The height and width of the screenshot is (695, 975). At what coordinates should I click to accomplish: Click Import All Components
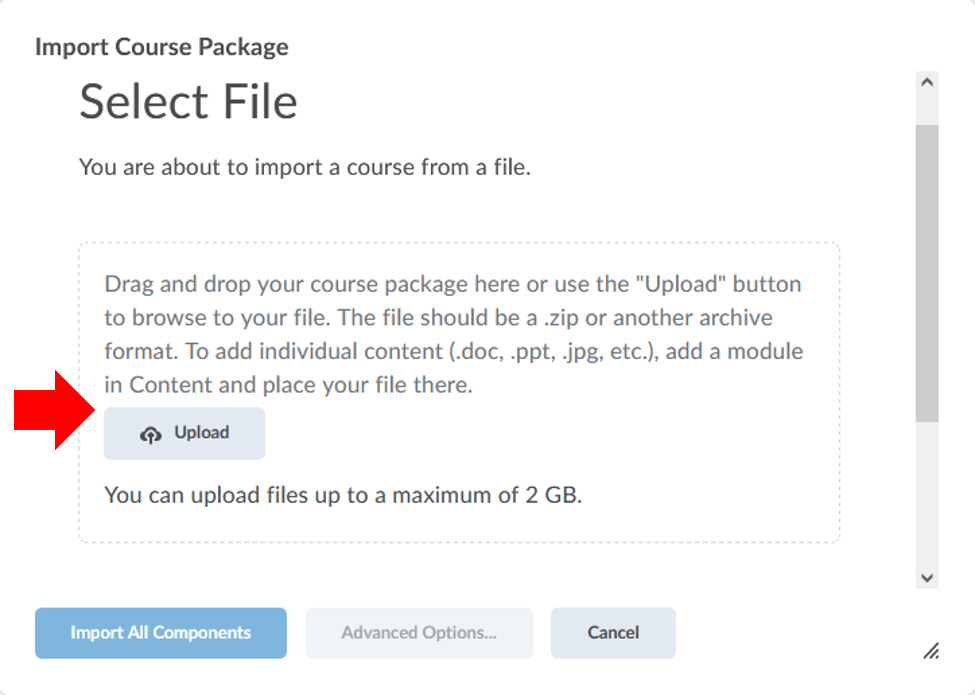[160, 632]
